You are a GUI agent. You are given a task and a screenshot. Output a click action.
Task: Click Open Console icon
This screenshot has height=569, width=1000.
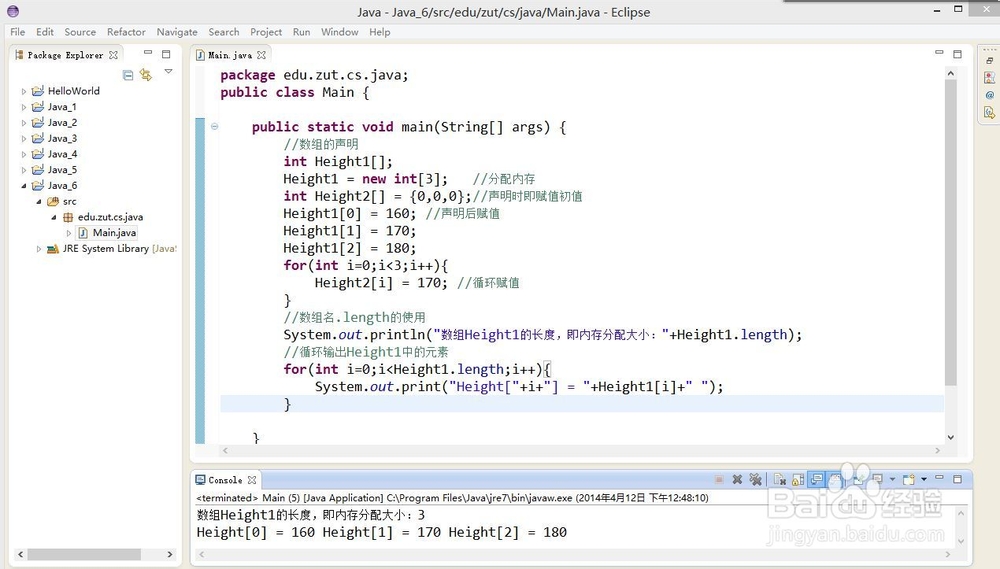(x=909, y=480)
